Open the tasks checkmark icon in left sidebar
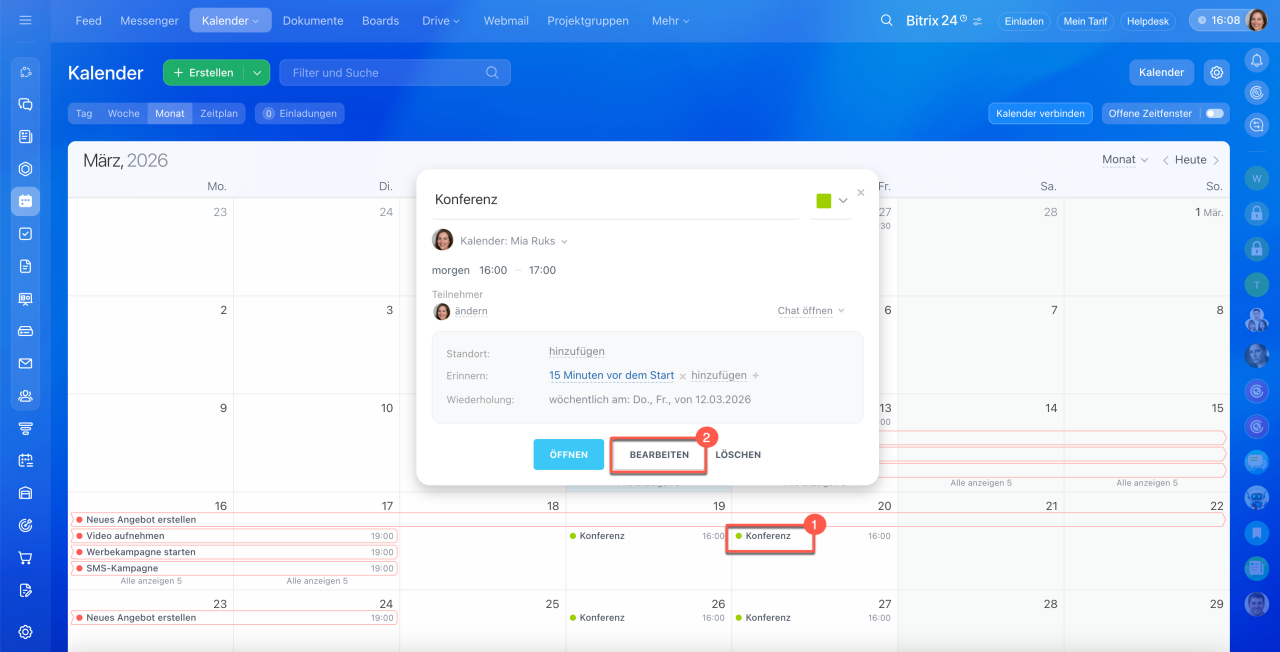 (26, 234)
